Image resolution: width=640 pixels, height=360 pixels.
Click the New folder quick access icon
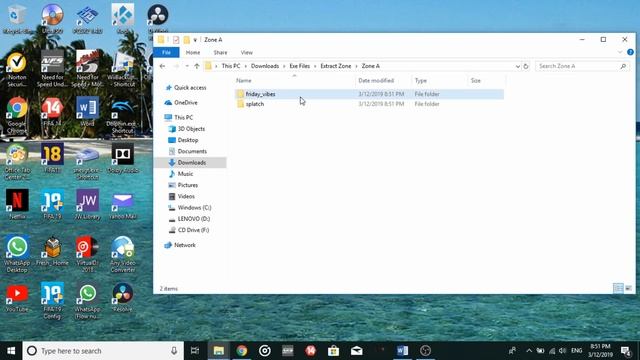point(187,40)
